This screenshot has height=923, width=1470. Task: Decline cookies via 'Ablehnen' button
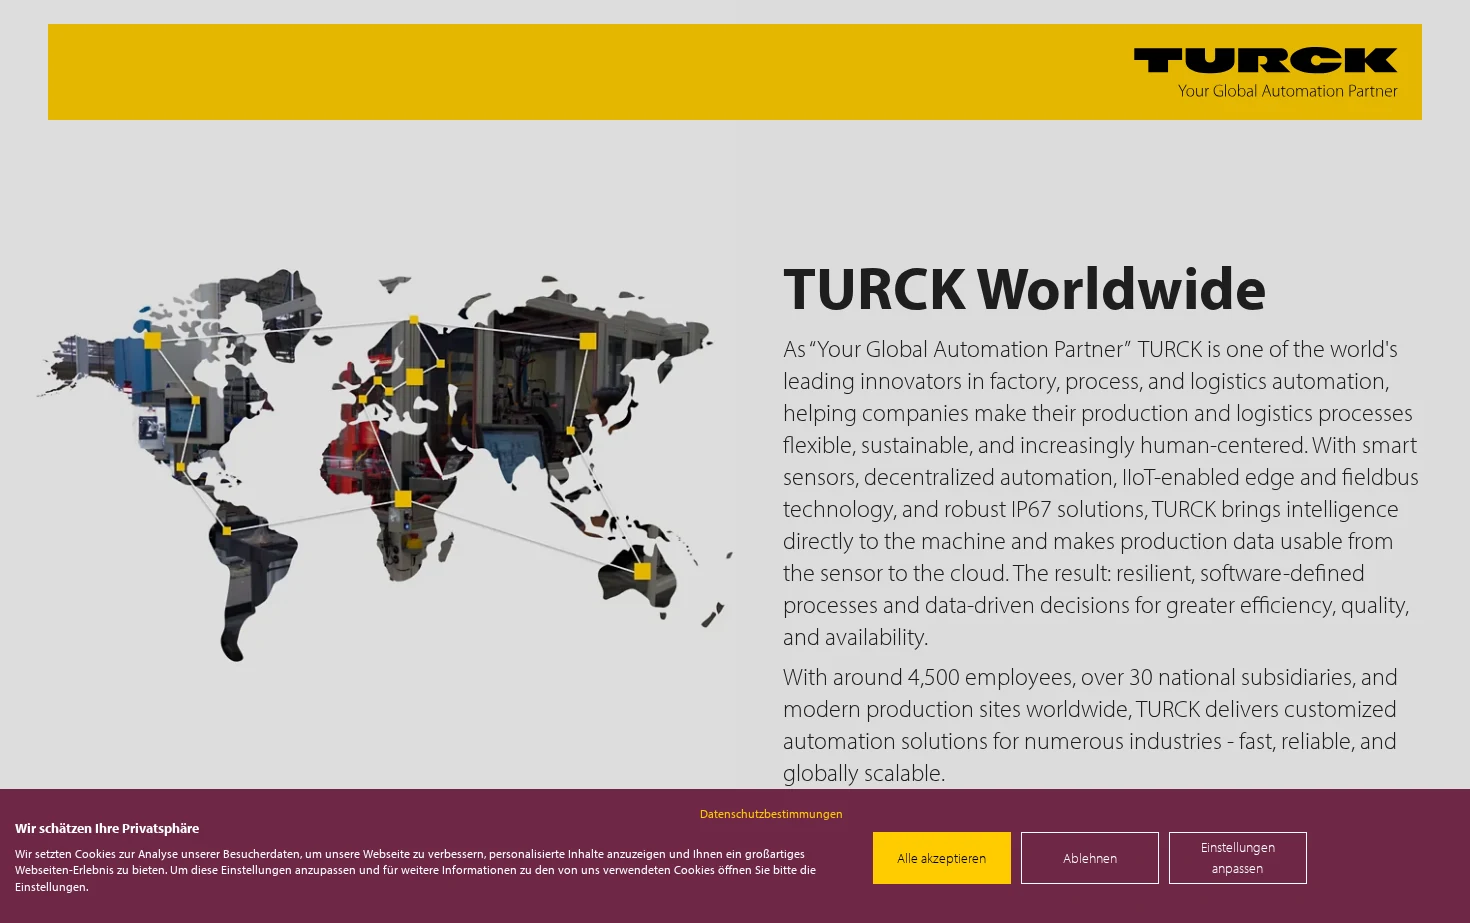coord(1090,858)
